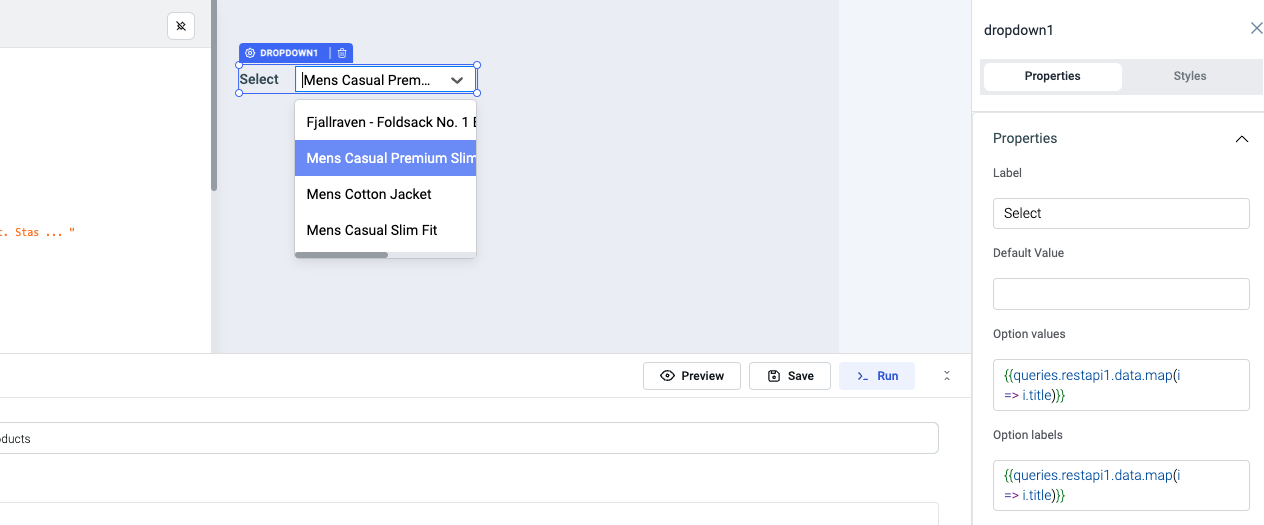
Task: Collapse the Properties section
Action: [1241, 139]
